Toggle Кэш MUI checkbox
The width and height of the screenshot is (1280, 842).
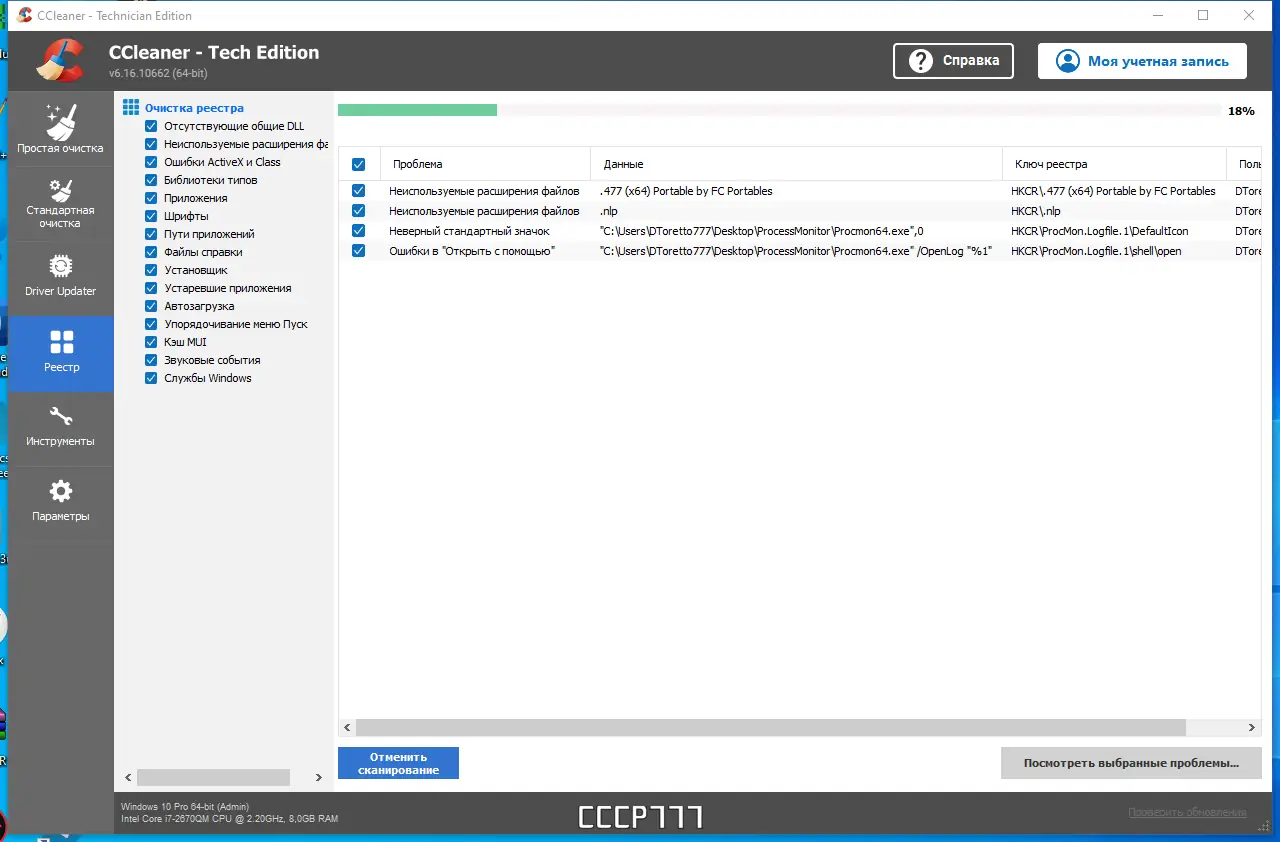point(151,342)
